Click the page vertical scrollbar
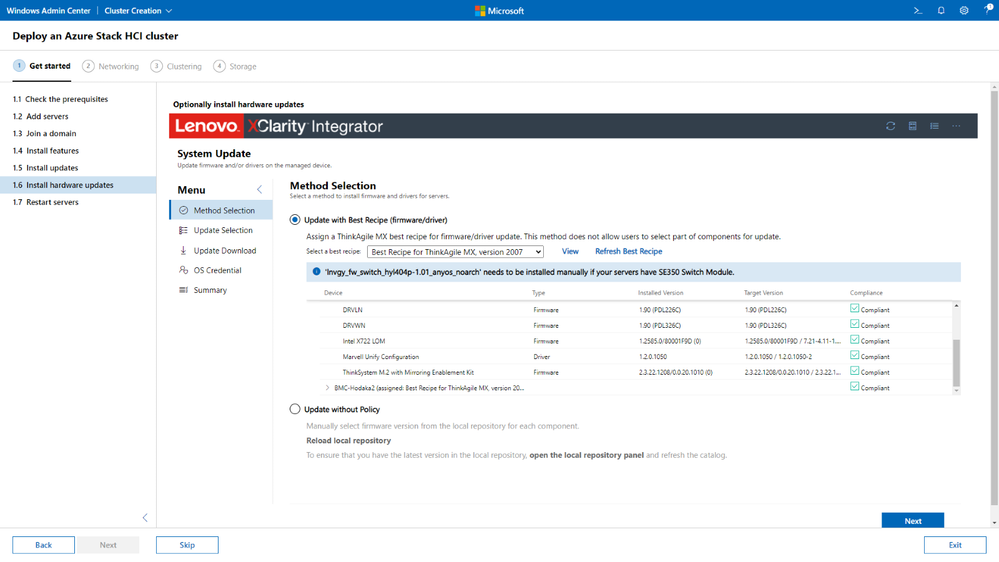 [994, 297]
